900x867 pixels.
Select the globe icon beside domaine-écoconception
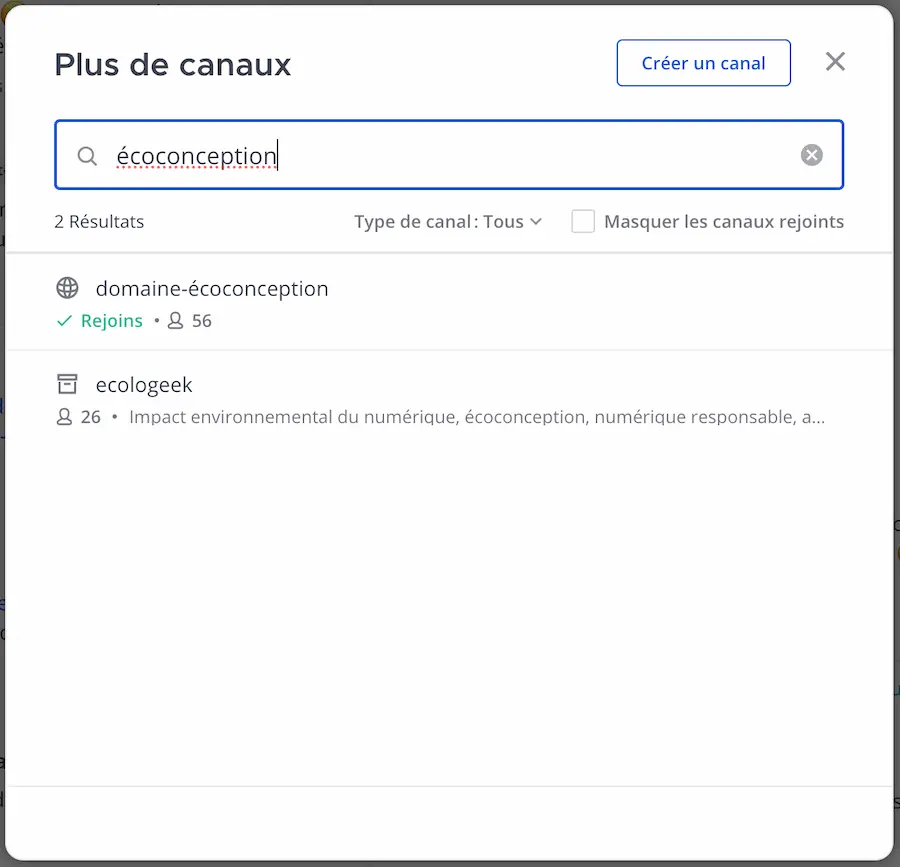tap(67, 288)
